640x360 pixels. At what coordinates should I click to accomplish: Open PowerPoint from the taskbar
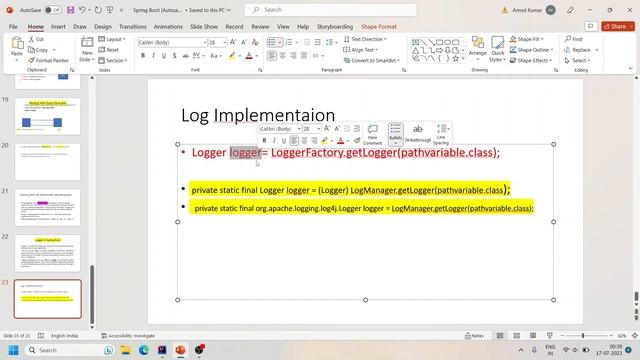point(180,350)
